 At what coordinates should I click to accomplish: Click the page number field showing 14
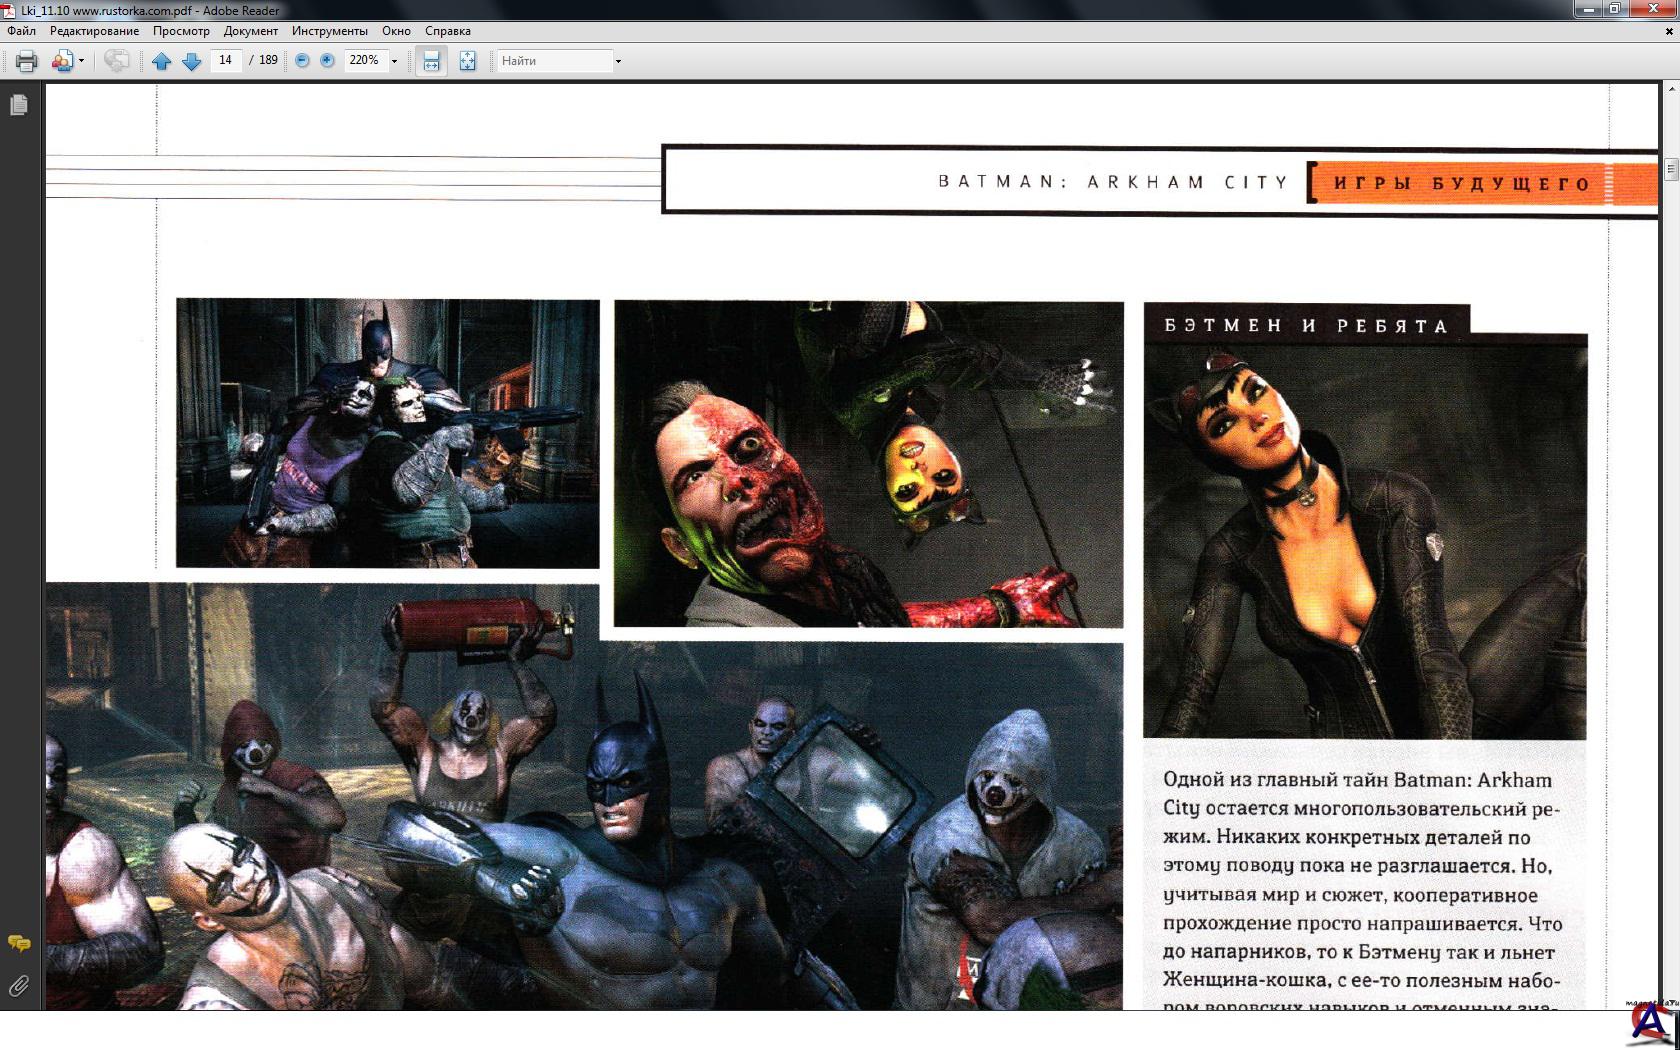point(226,60)
